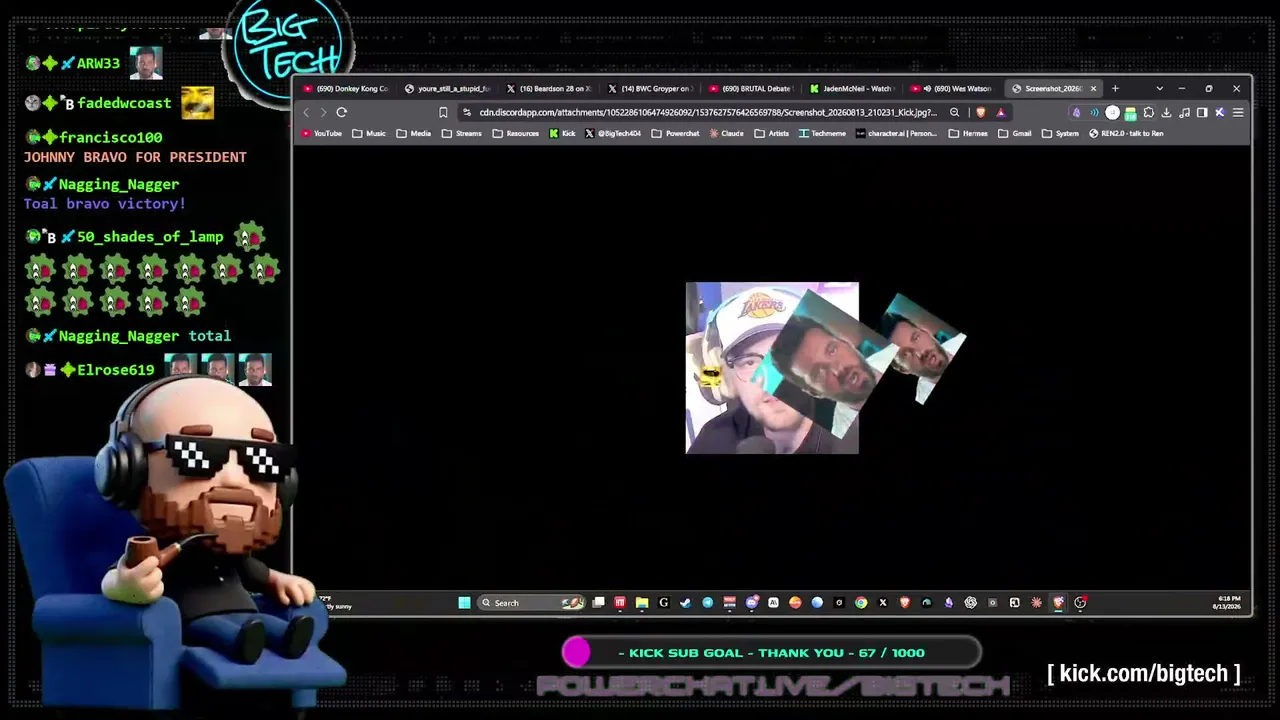Open the media control music note icon
Image resolution: width=1280 pixels, height=720 pixels.
(x=1184, y=113)
